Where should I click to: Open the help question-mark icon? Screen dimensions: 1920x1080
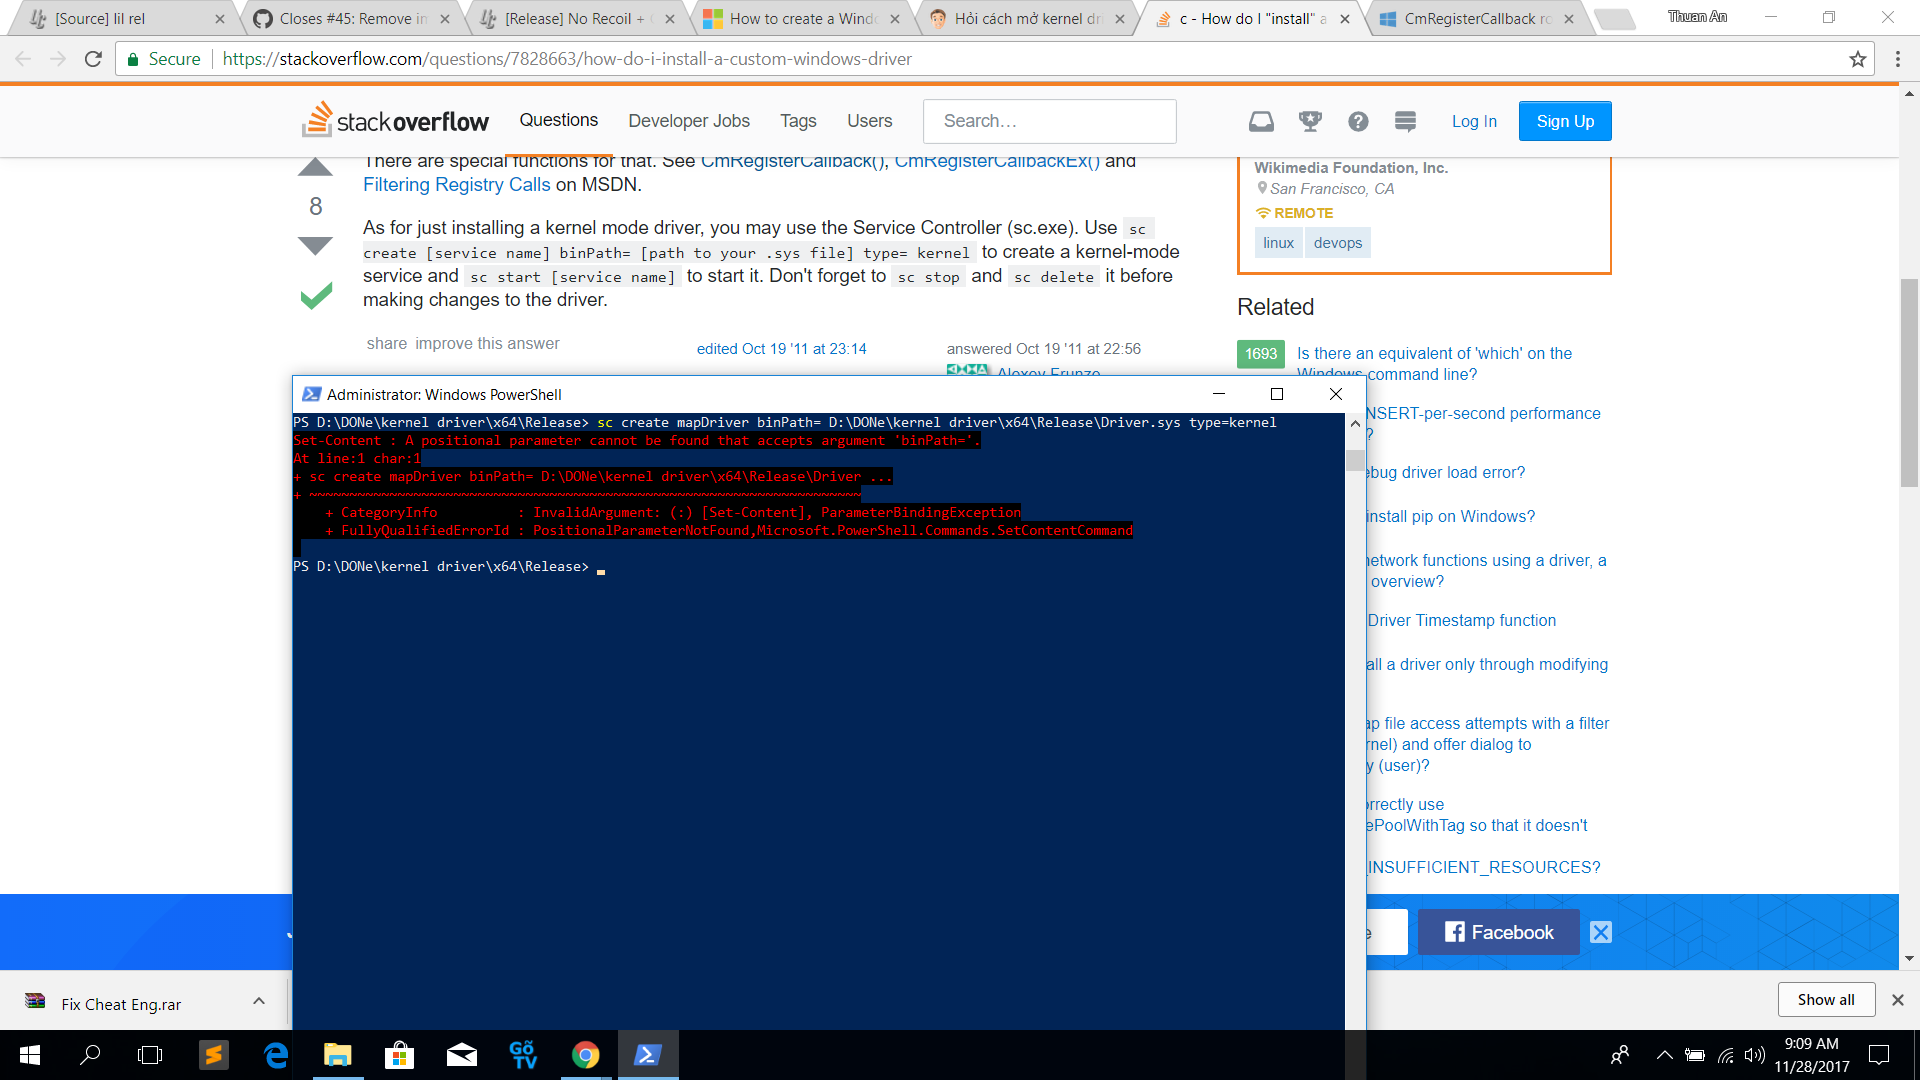[1358, 121]
